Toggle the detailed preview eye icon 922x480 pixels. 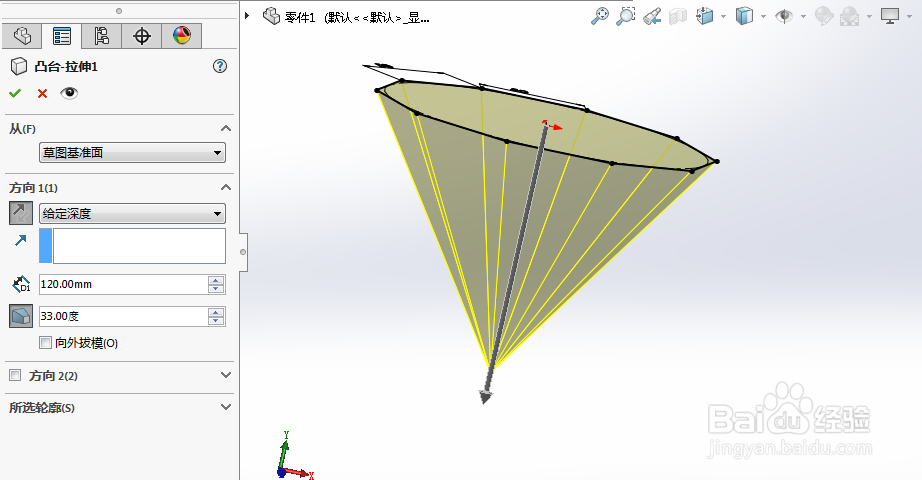coord(69,93)
